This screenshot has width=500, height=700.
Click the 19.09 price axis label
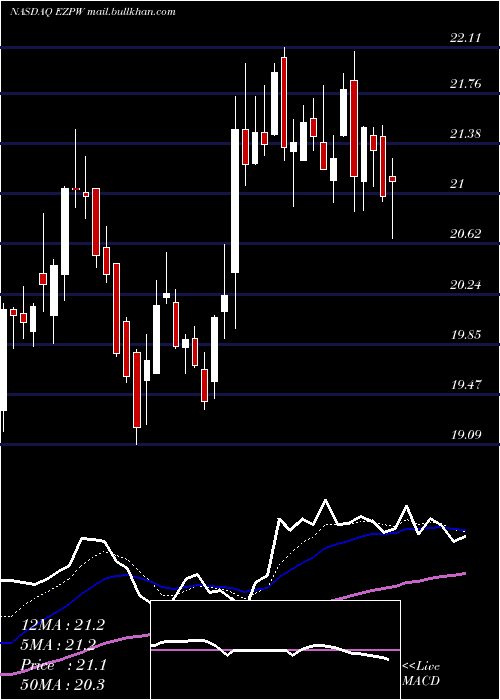[x=466, y=434]
